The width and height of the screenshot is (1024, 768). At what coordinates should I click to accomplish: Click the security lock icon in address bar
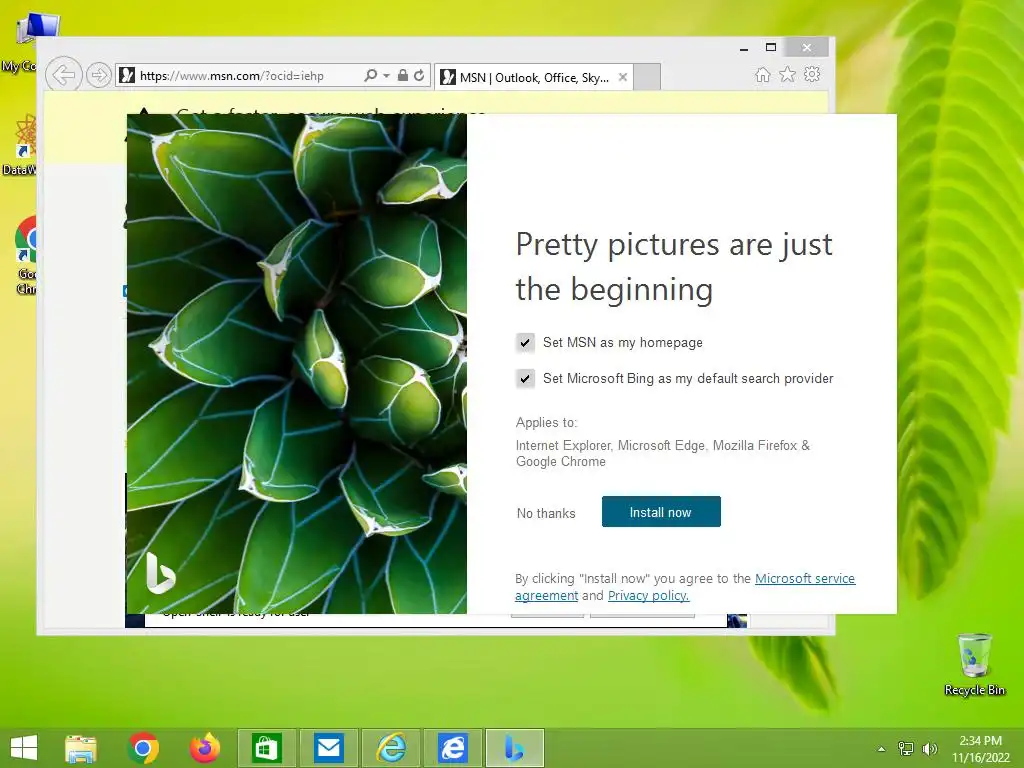(x=403, y=76)
